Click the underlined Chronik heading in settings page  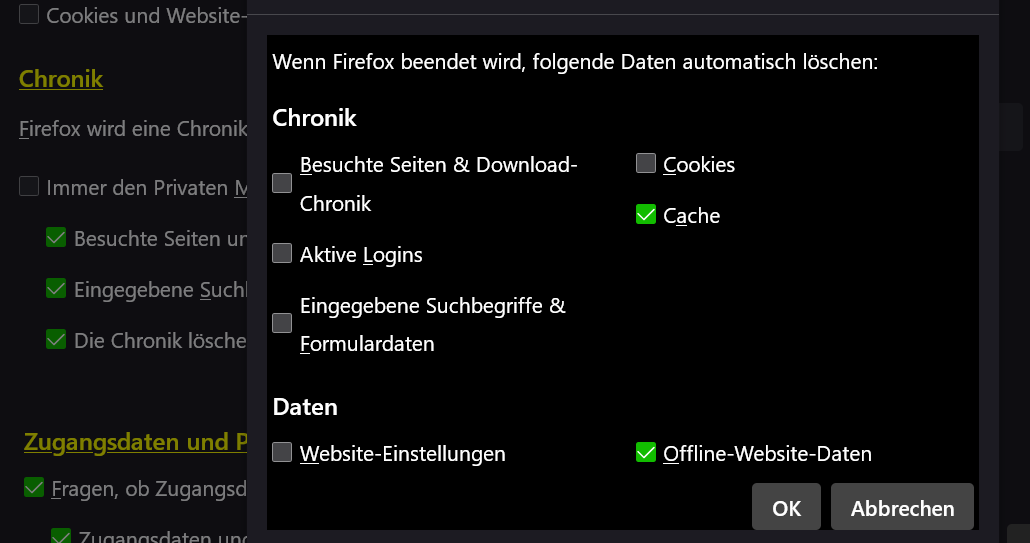pos(61,78)
